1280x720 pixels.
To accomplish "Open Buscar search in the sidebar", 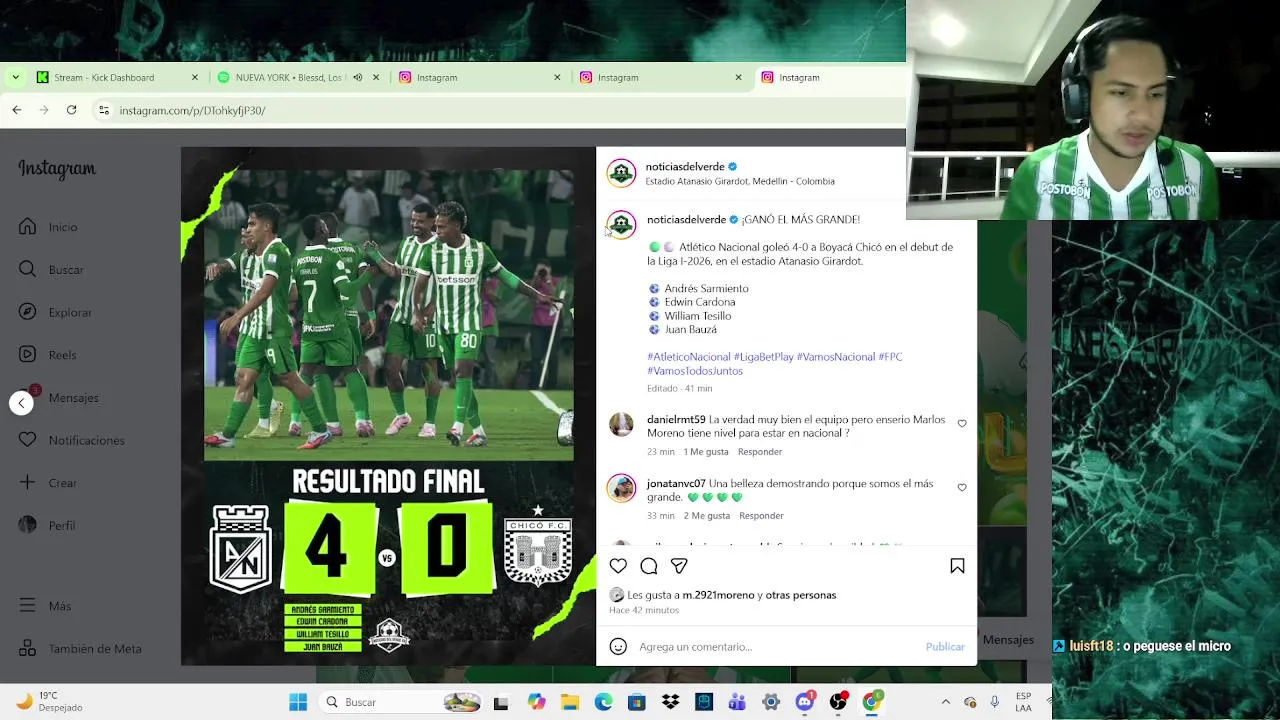I will (51, 270).
